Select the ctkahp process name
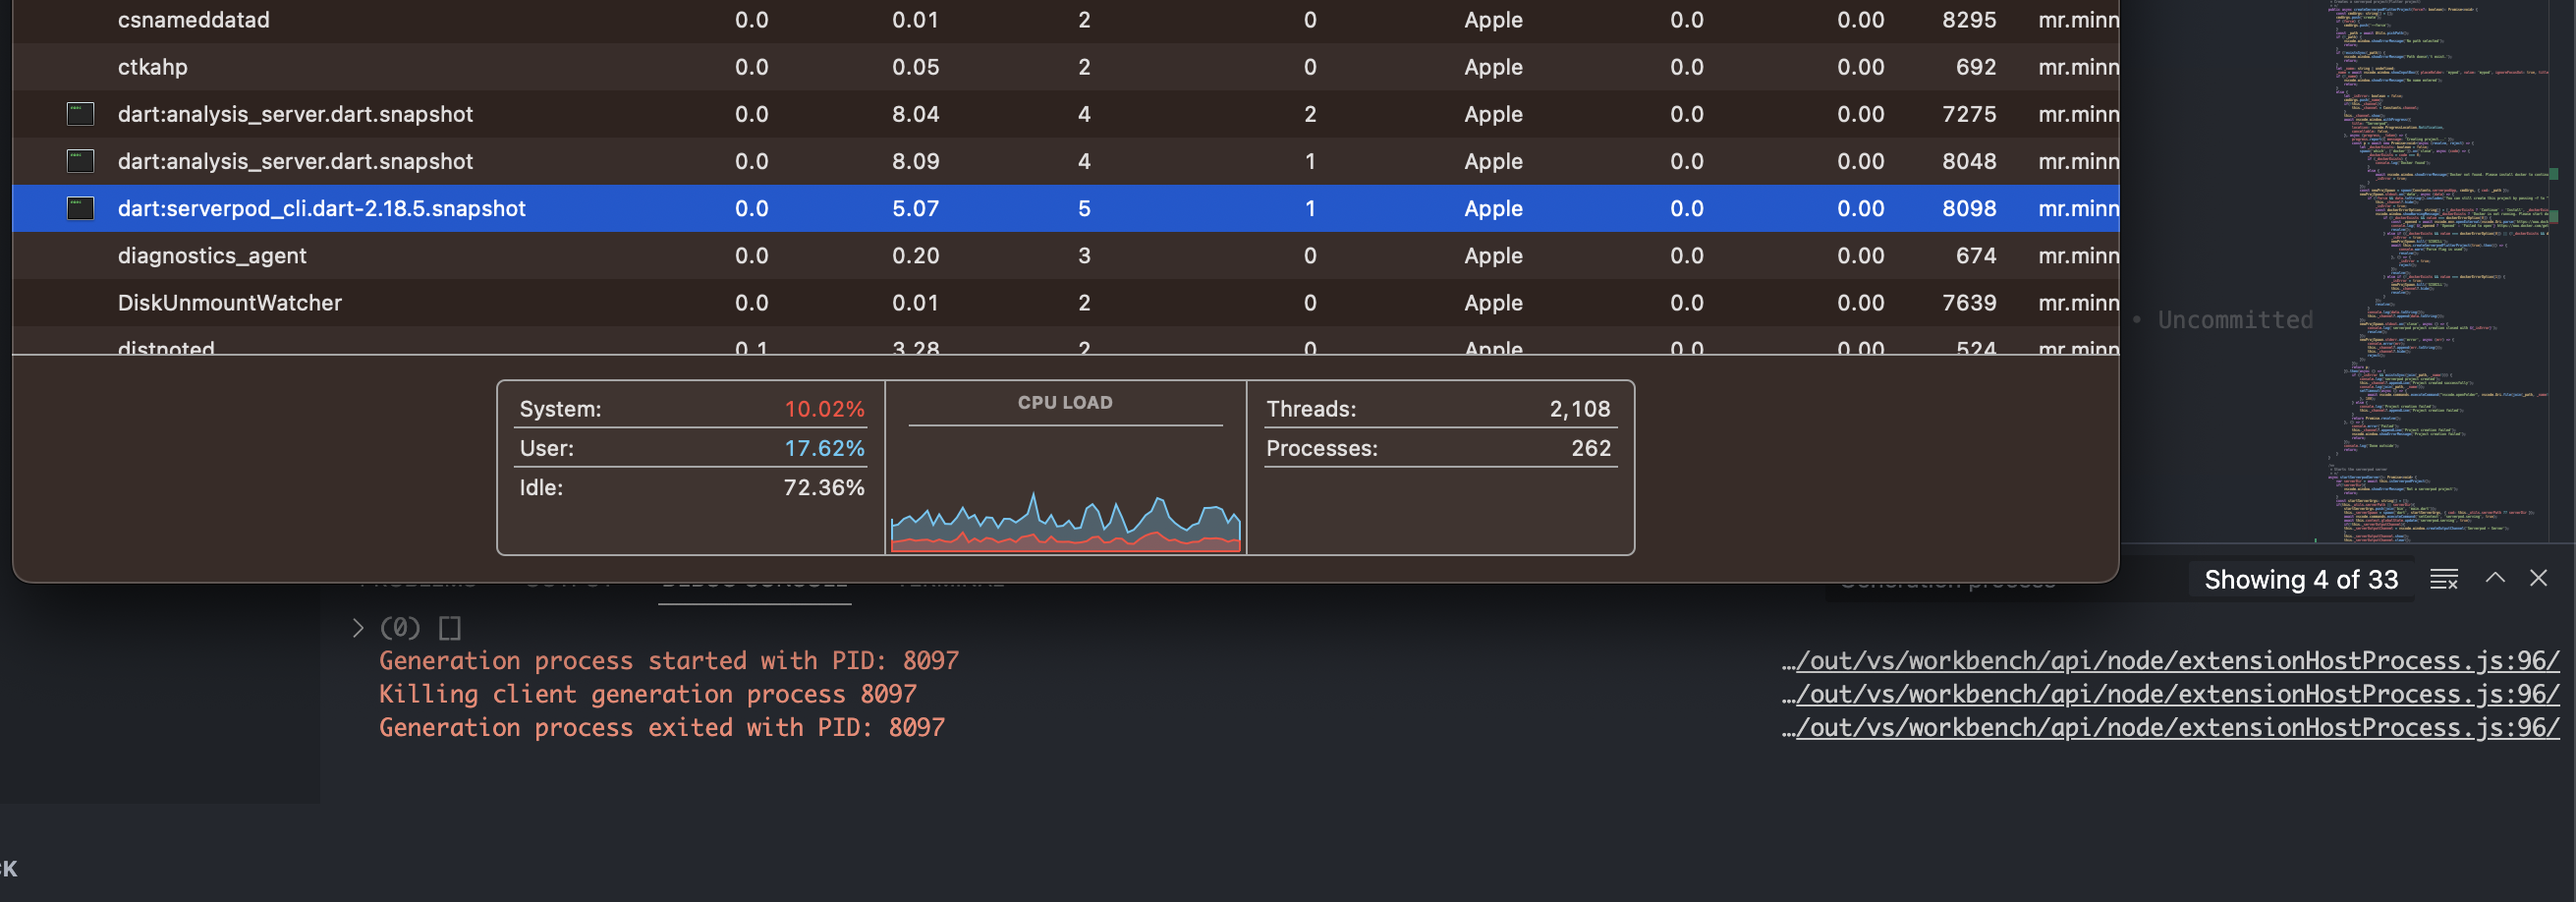 click(153, 67)
